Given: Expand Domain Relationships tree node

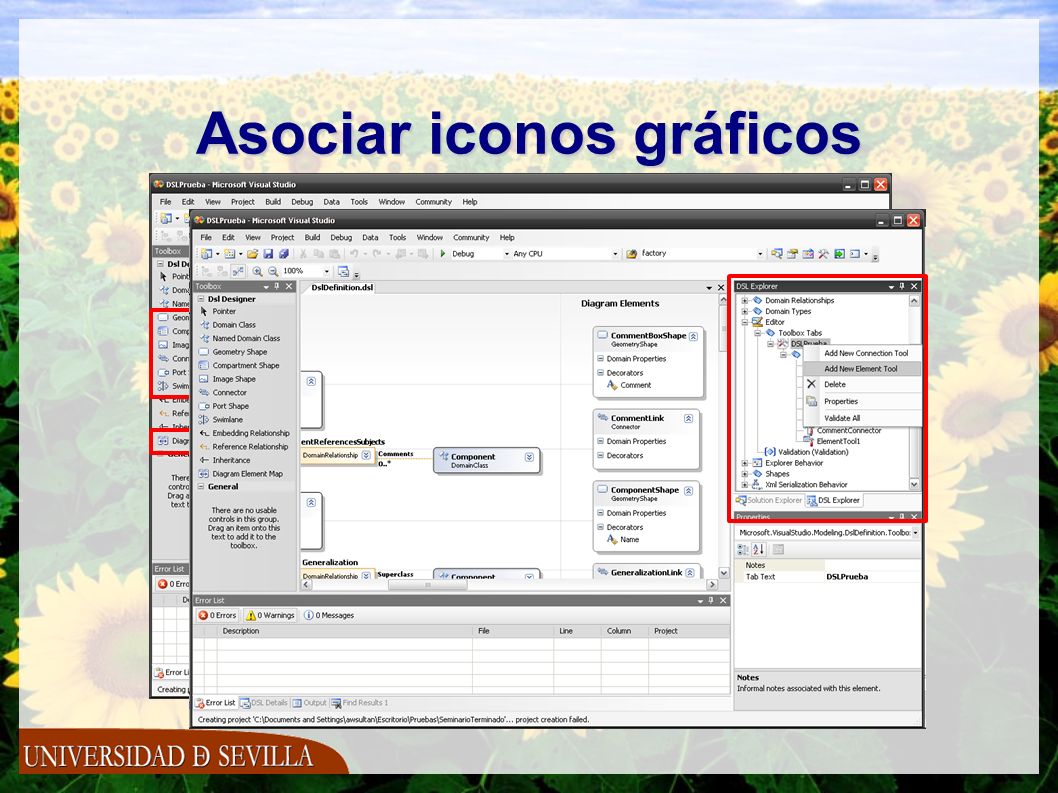Looking at the screenshot, I should 744,300.
